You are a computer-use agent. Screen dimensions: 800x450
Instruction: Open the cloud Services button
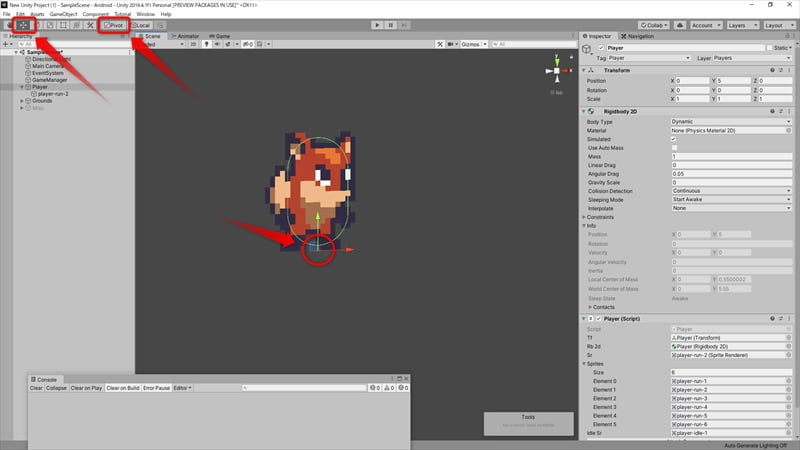pyautogui.click(x=680, y=25)
